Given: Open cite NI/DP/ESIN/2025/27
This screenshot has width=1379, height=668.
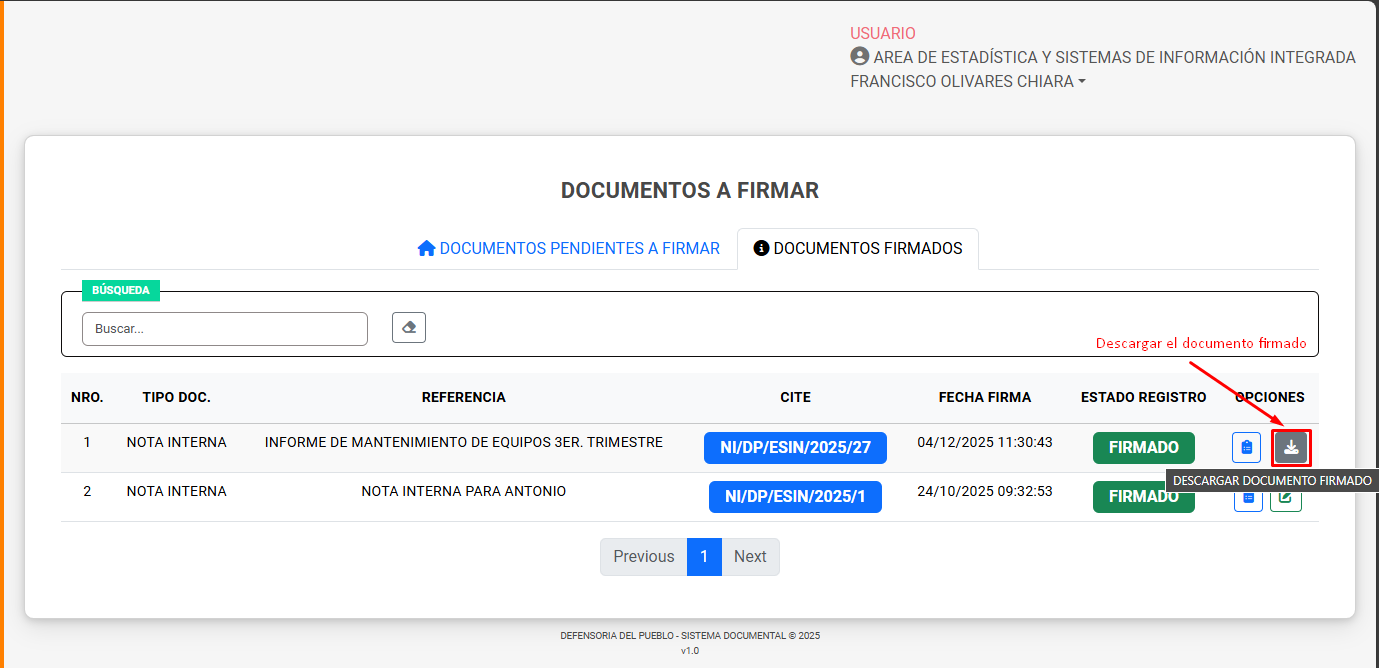Looking at the screenshot, I should [x=795, y=447].
